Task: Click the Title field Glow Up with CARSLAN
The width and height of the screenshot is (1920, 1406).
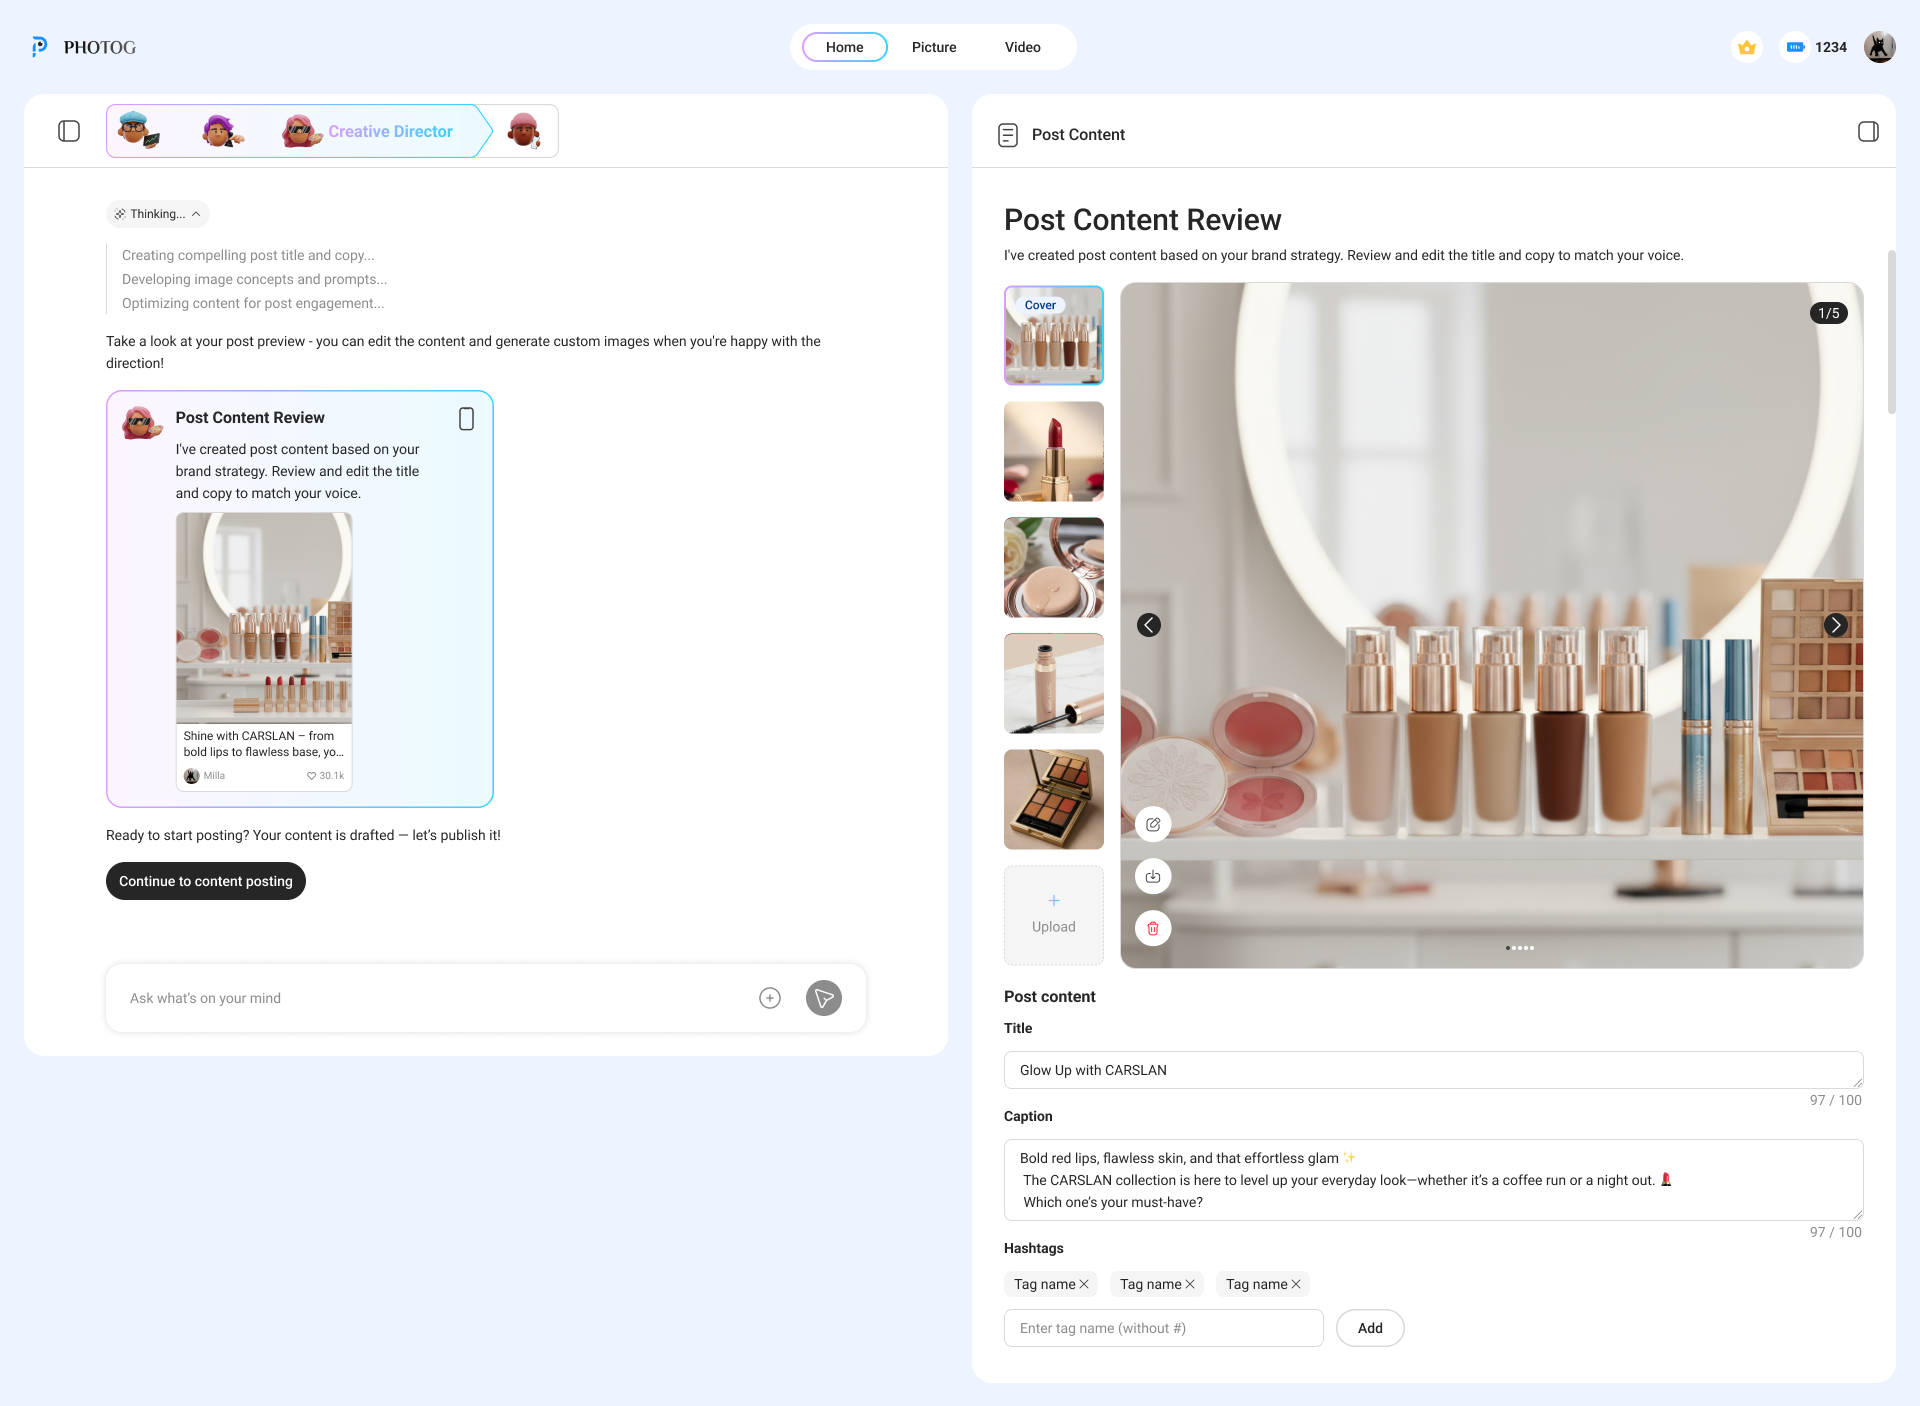Action: [x=1434, y=1070]
